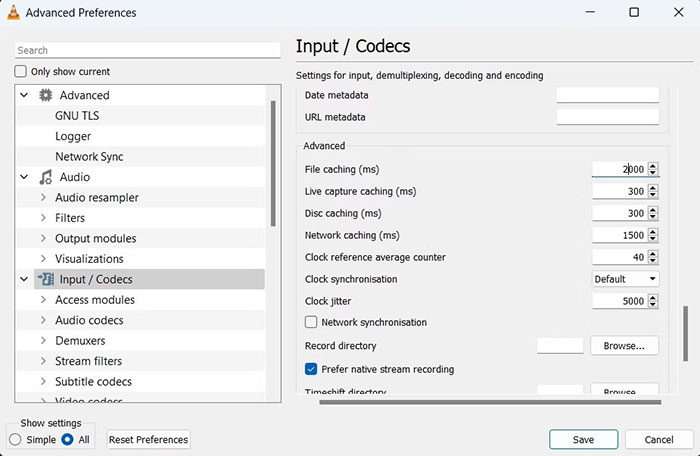Expand the Access modules tree item
This screenshot has height=456, width=700.
43,300
